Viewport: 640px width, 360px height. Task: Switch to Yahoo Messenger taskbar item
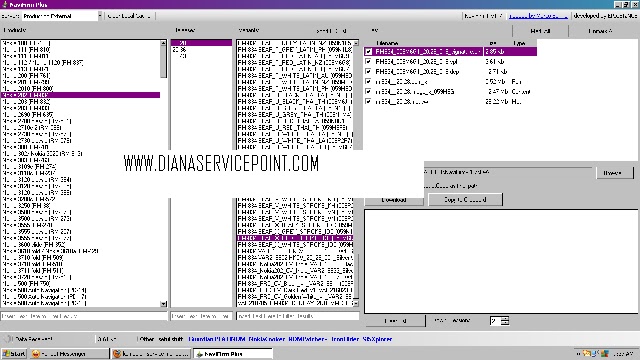tap(69, 354)
